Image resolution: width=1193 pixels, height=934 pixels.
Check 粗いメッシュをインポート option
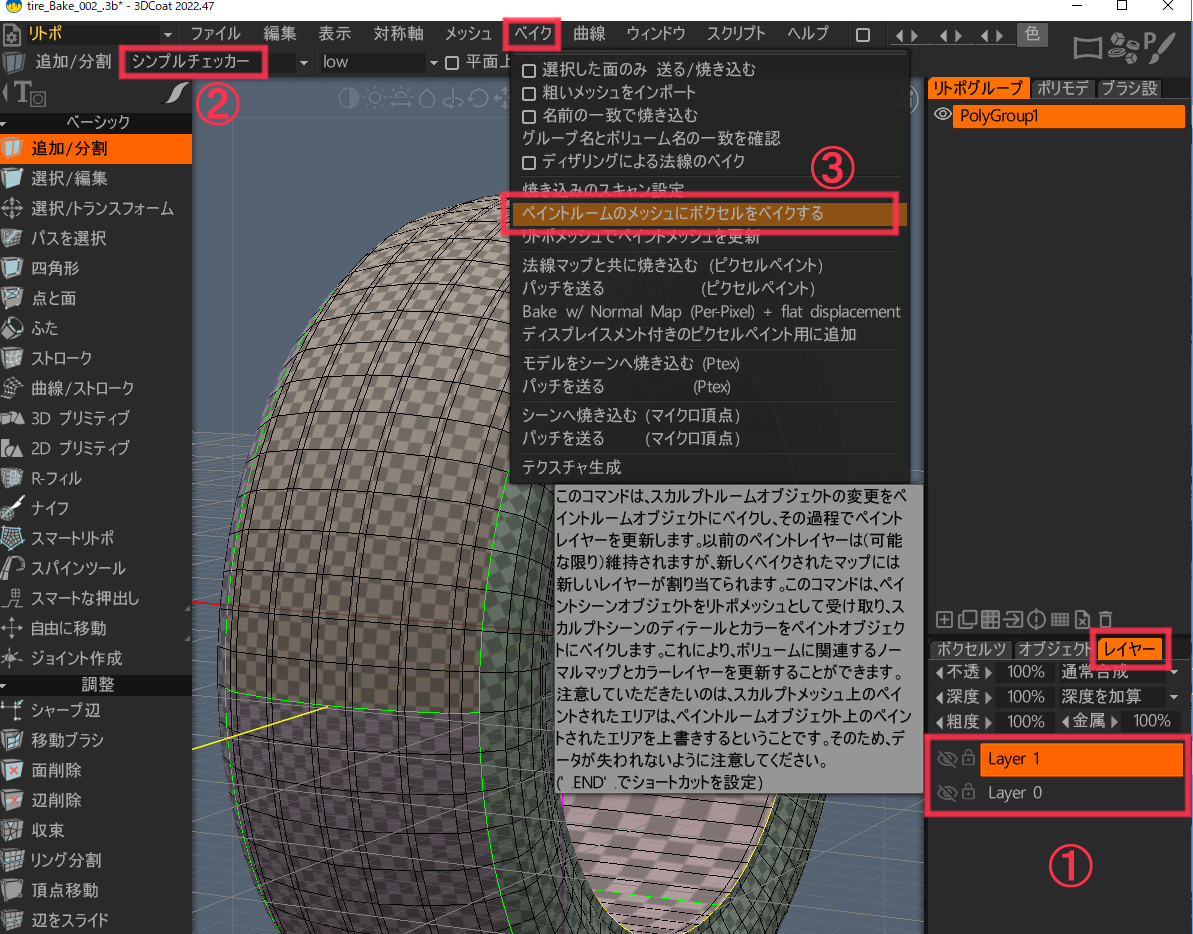(530, 94)
